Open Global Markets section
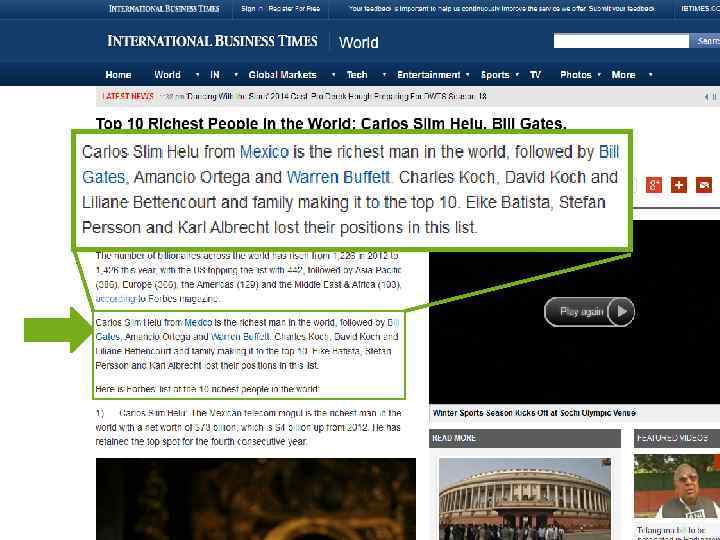Viewport: 720px width, 540px height. [x=282, y=74]
